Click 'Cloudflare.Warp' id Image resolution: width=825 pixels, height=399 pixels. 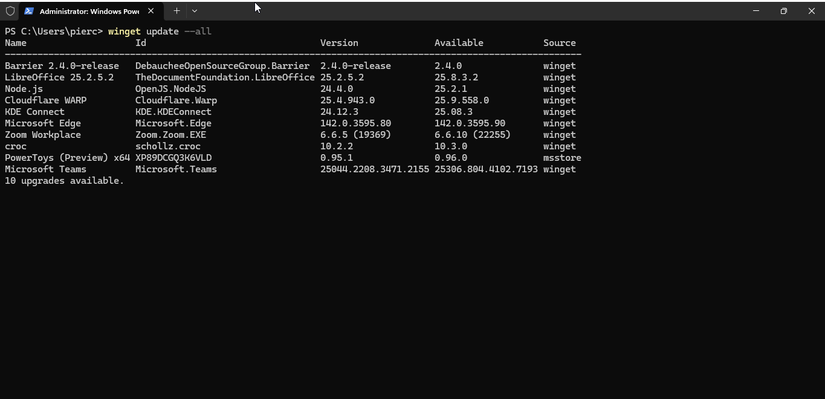pyautogui.click(x=176, y=101)
